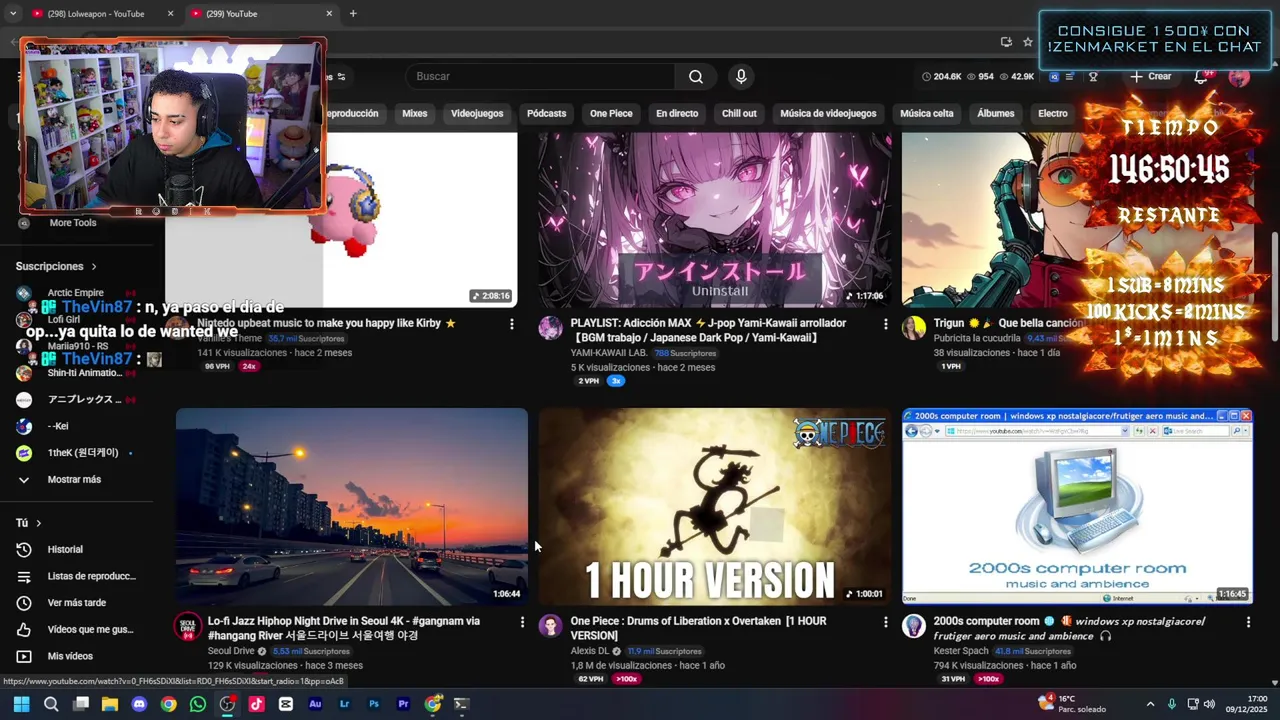Image resolution: width=1280 pixels, height=720 pixels.
Task: Open Premiere Pro from taskbar
Action: [x=403, y=704]
